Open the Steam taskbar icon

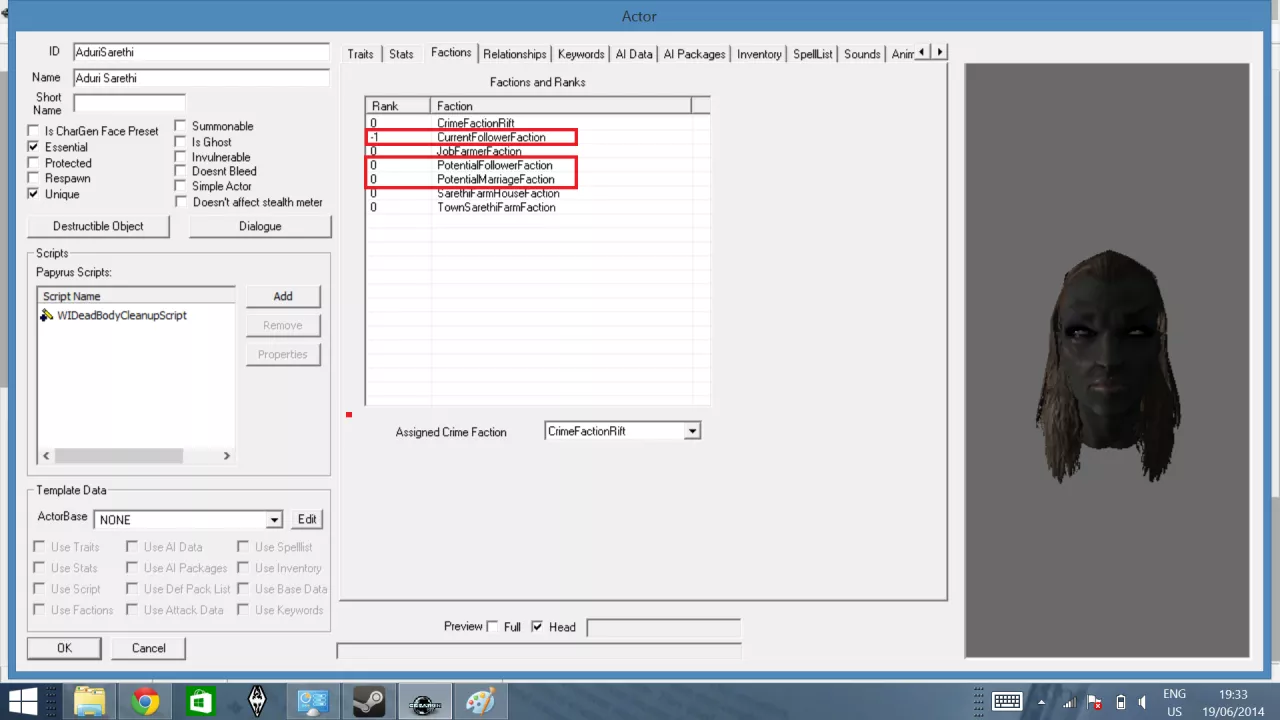pos(369,702)
